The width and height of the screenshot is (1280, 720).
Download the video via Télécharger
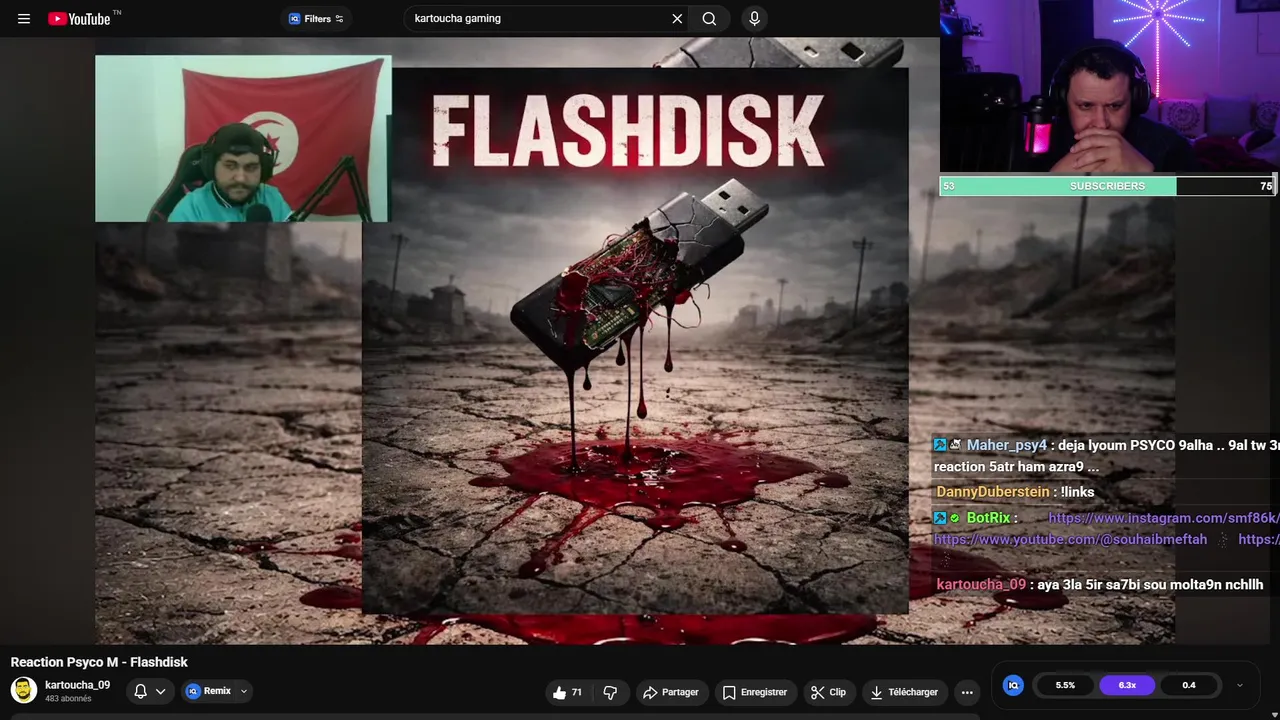[x=904, y=692]
